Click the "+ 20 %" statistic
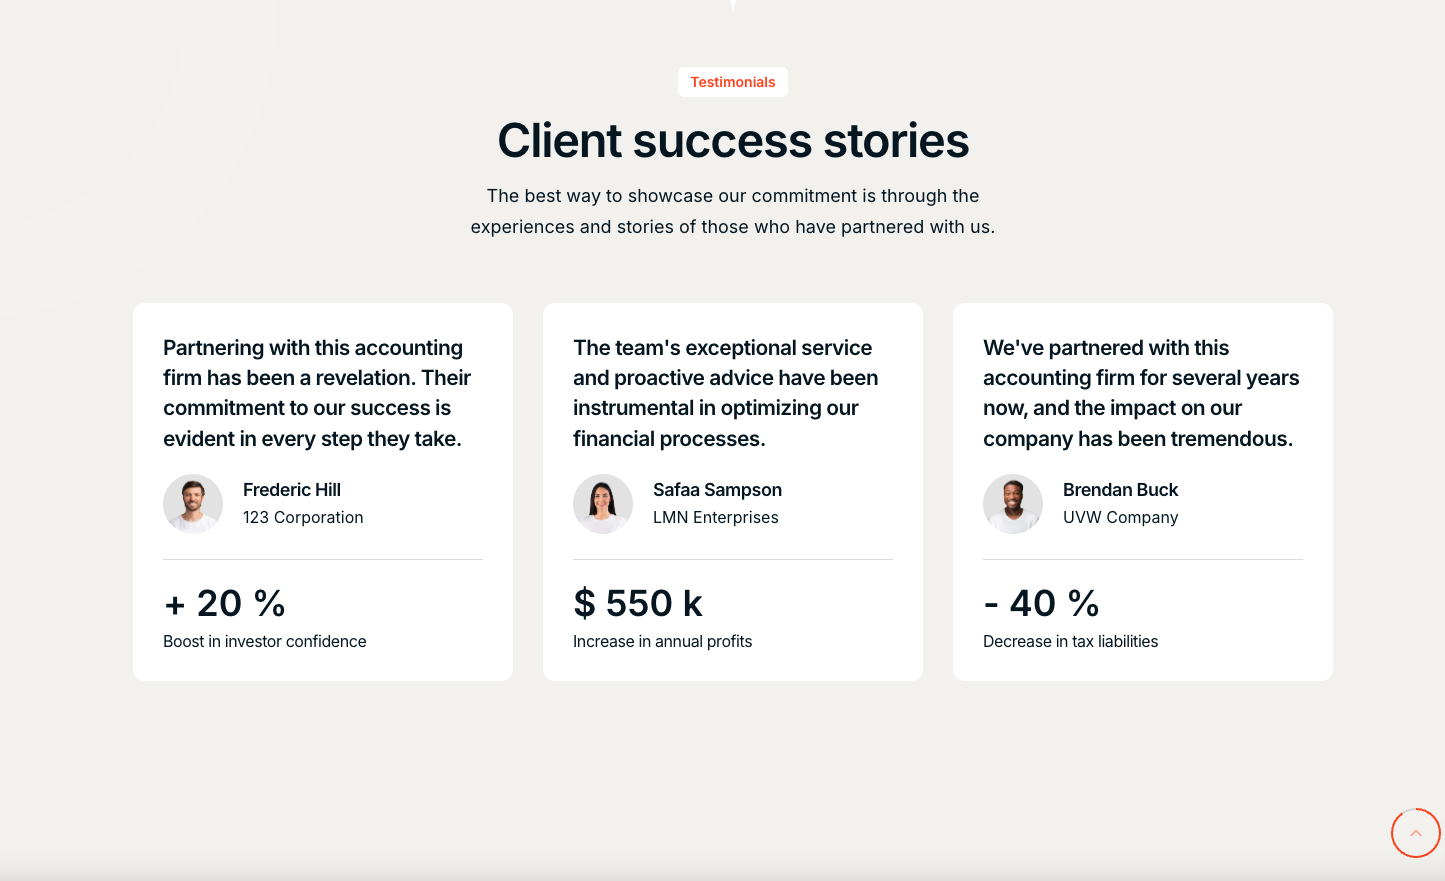Screen dimensions: 1445x881 coord(225,604)
